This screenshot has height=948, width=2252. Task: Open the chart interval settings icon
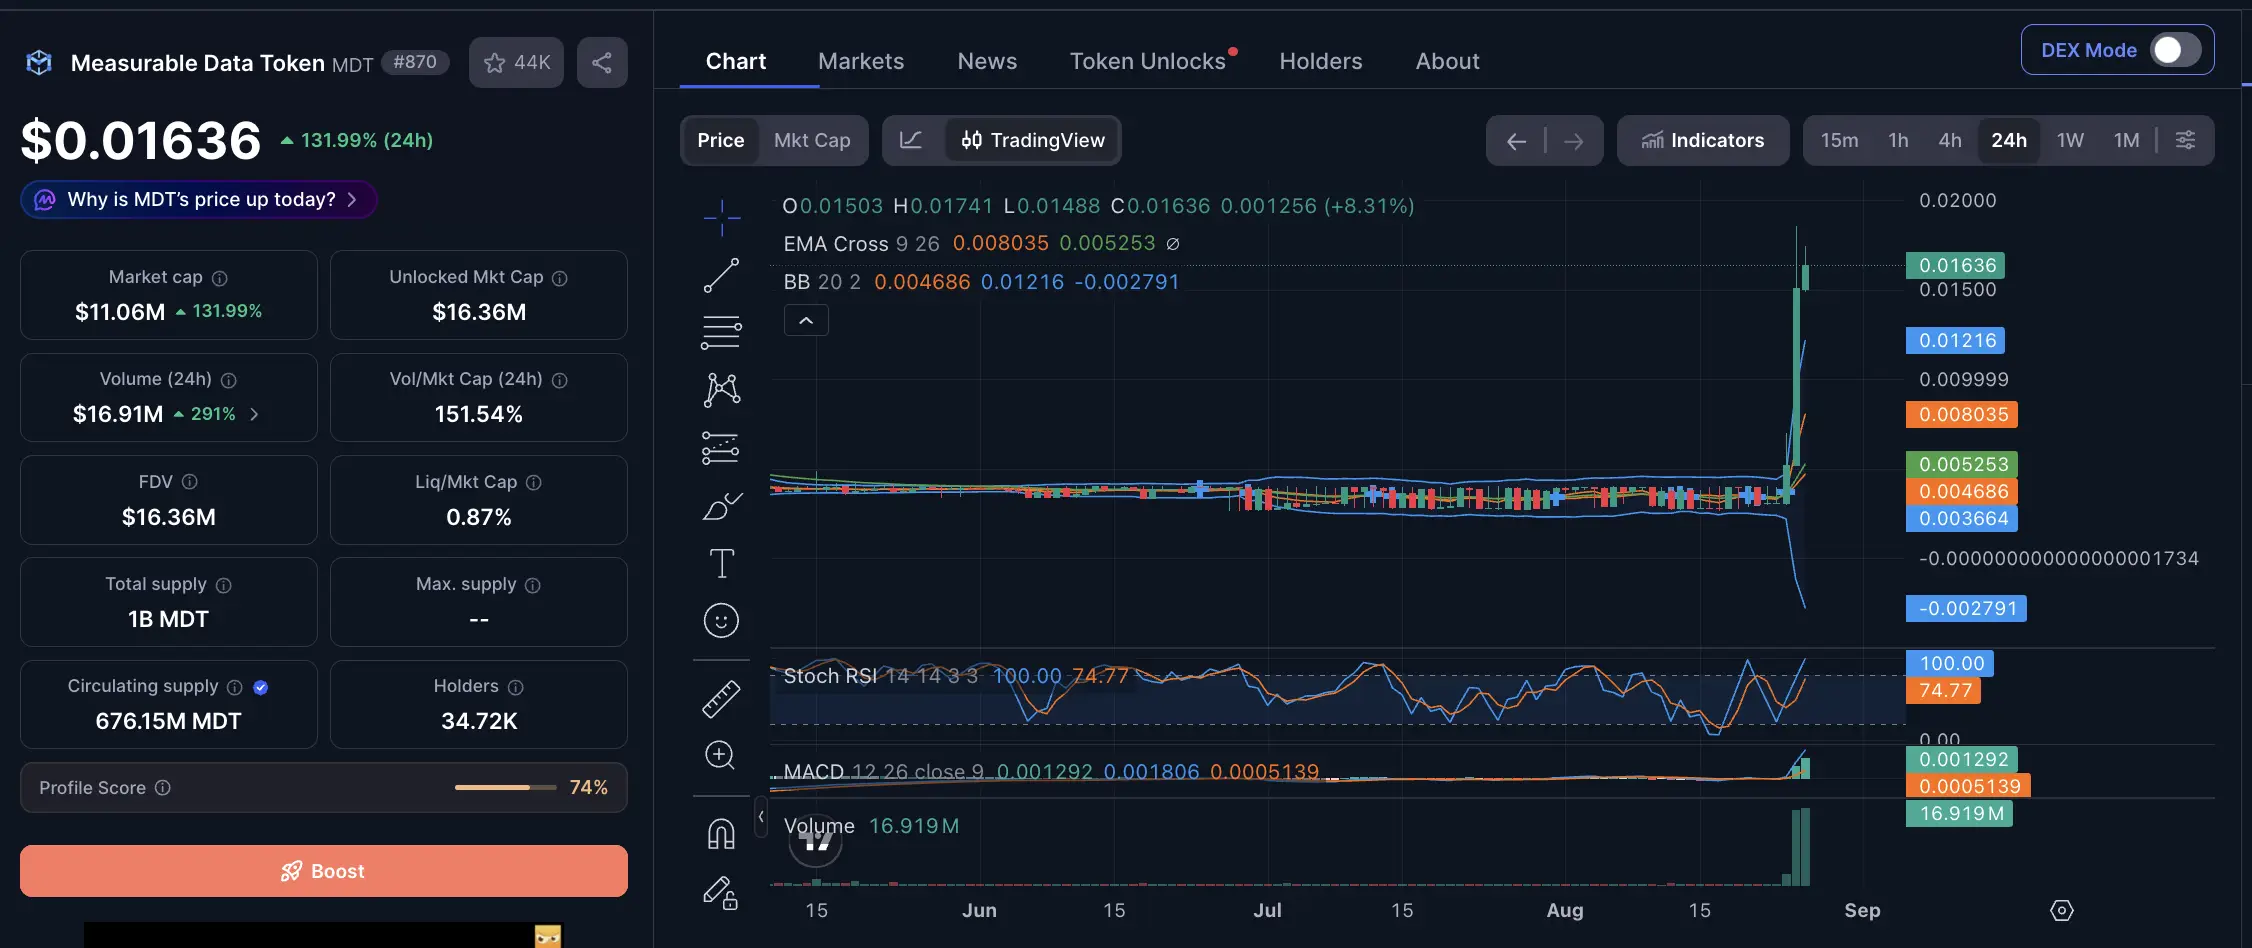2185,140
